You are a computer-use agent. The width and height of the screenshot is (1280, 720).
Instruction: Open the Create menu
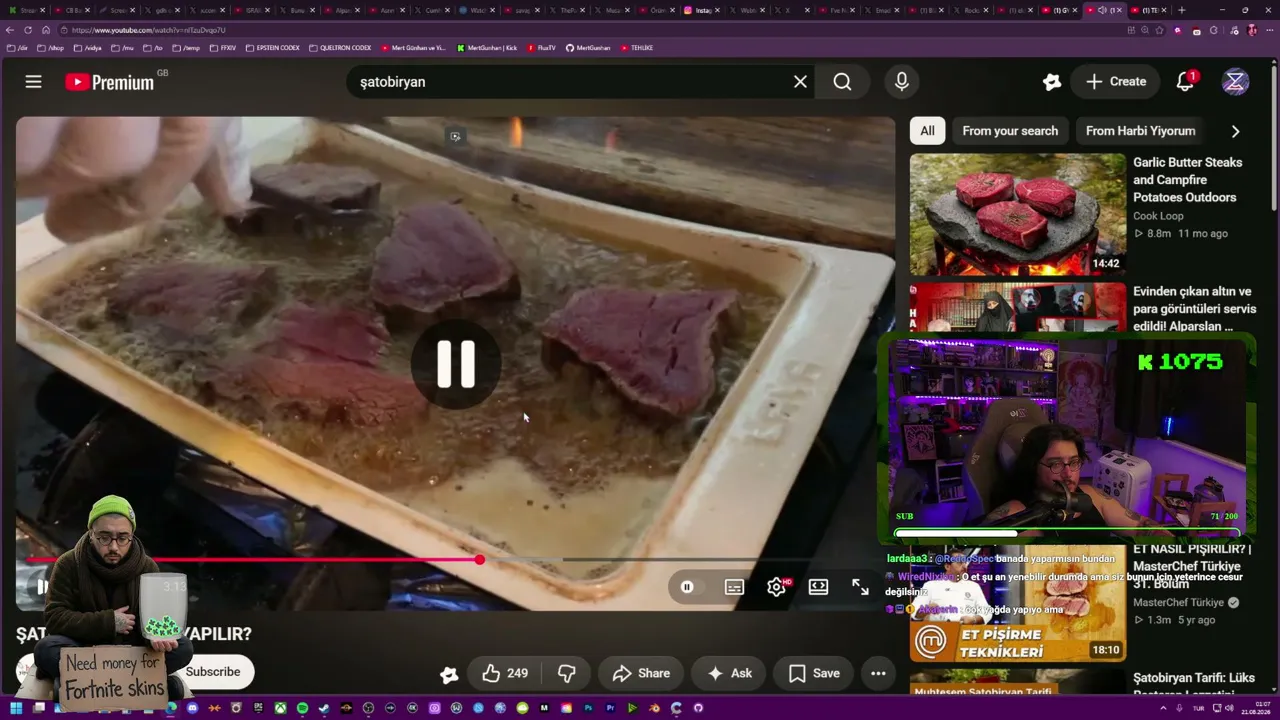click(x=1116, y=82)
